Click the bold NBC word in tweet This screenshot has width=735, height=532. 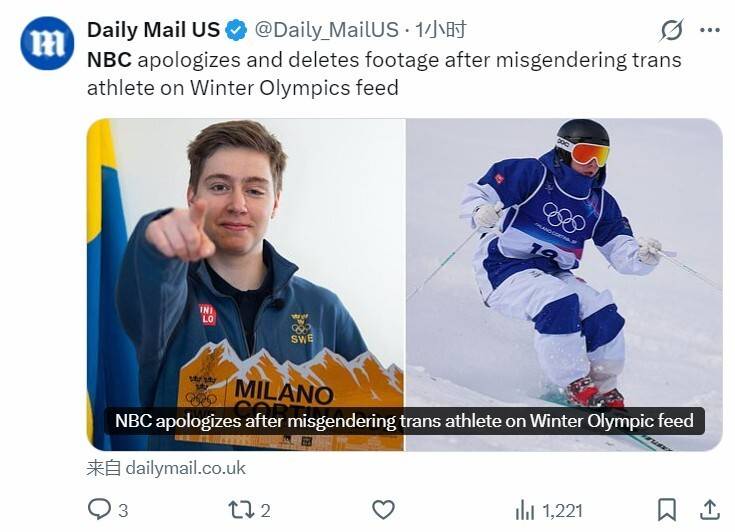point(109,60)
